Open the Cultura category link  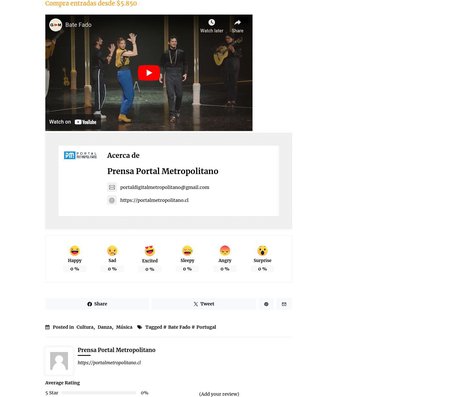point(85,327)
